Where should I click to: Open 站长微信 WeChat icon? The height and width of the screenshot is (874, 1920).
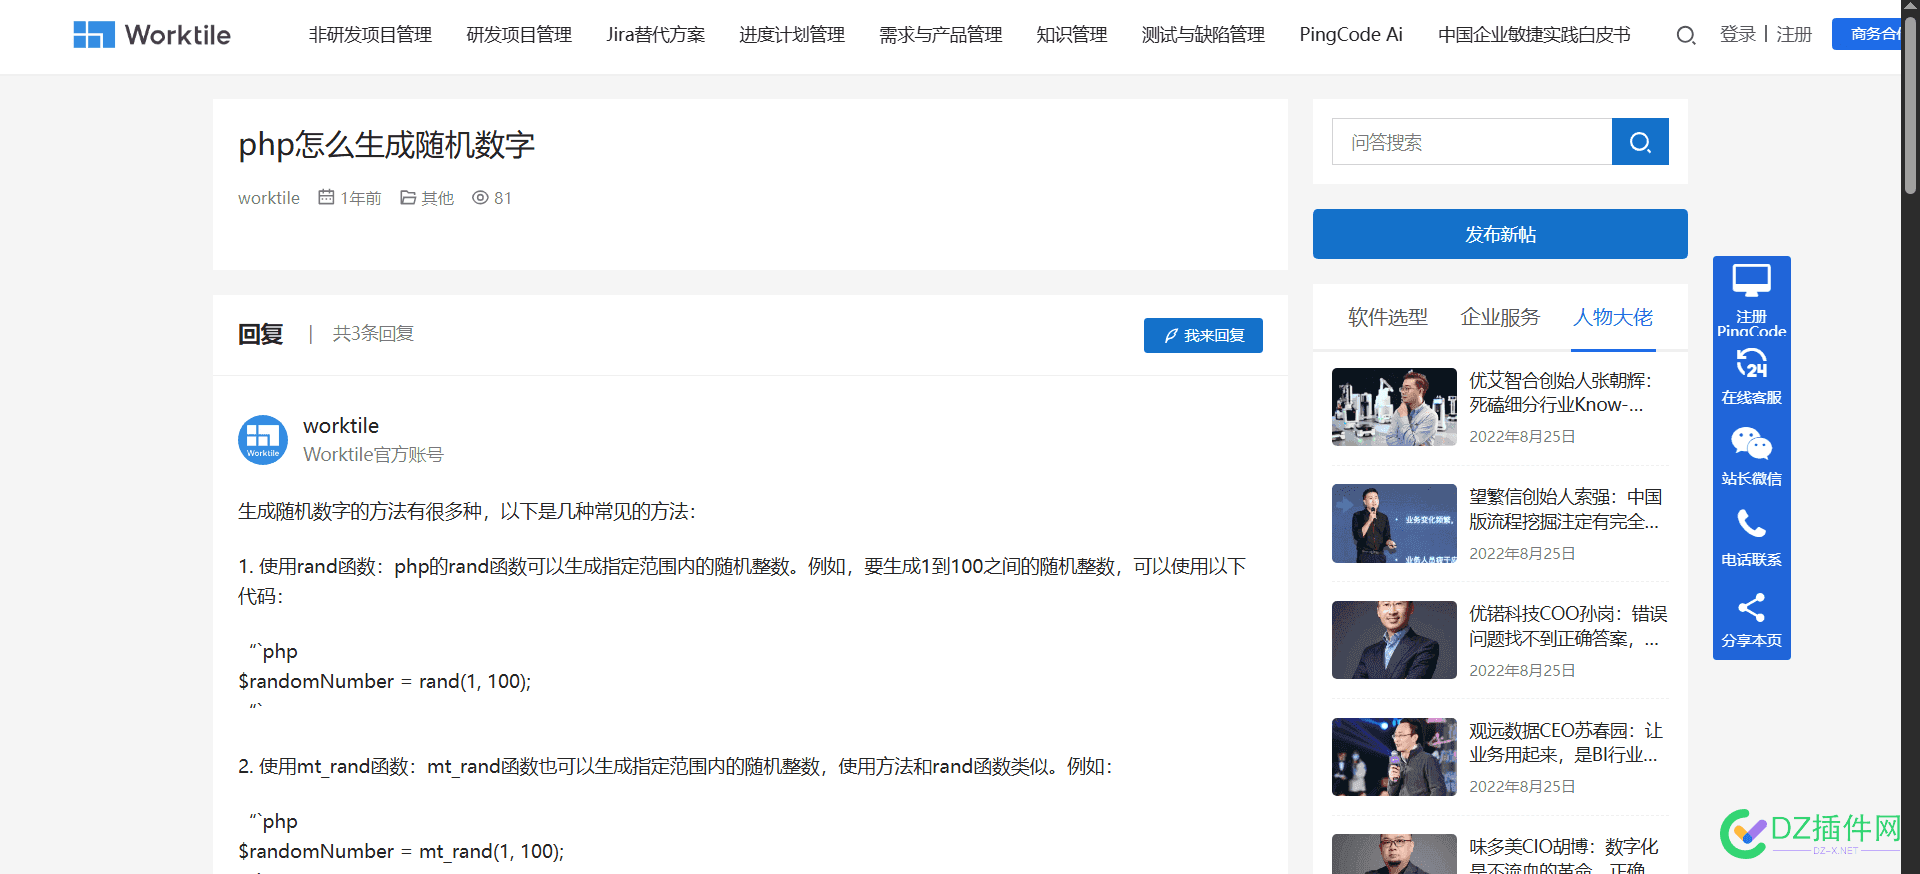[x=1752, y=443]
